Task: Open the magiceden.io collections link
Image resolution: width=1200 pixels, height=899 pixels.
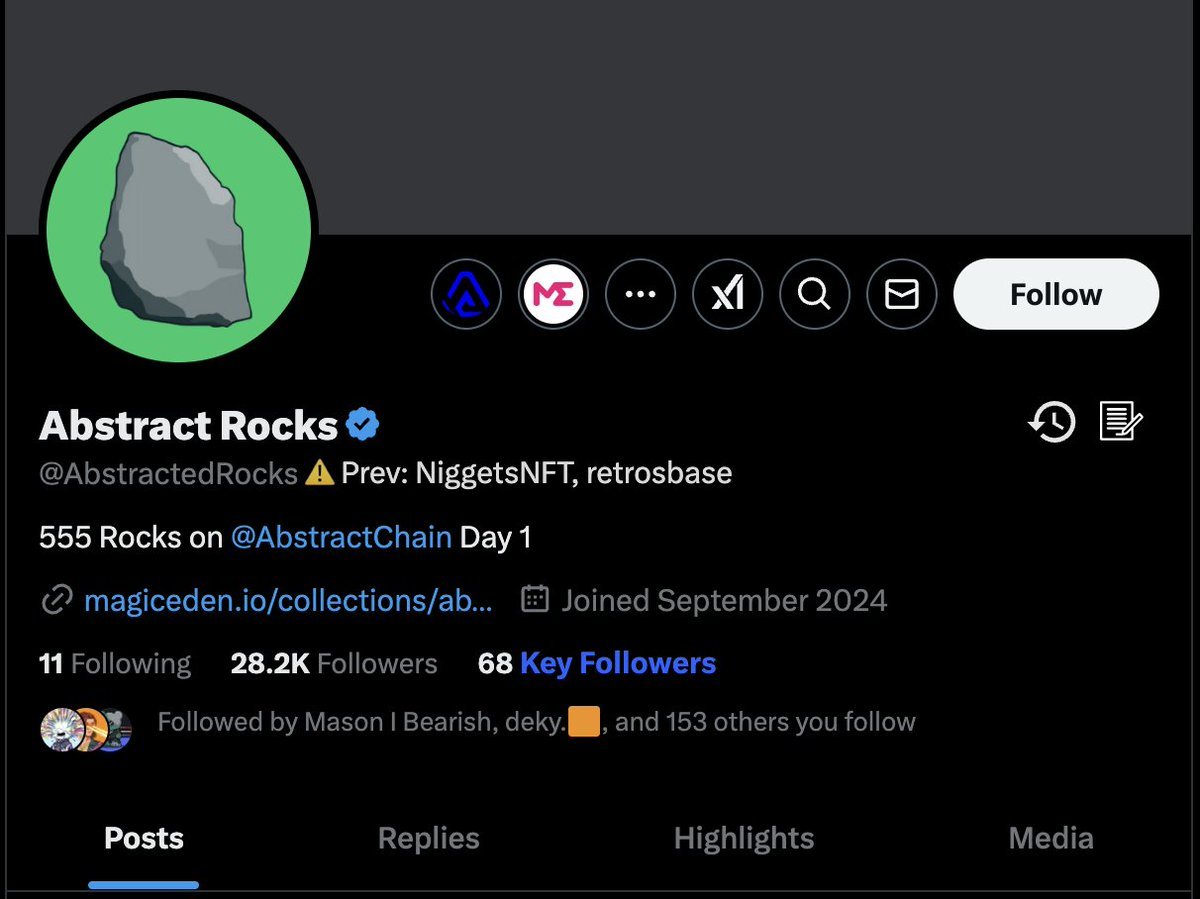Action: (x=288, y=600)
